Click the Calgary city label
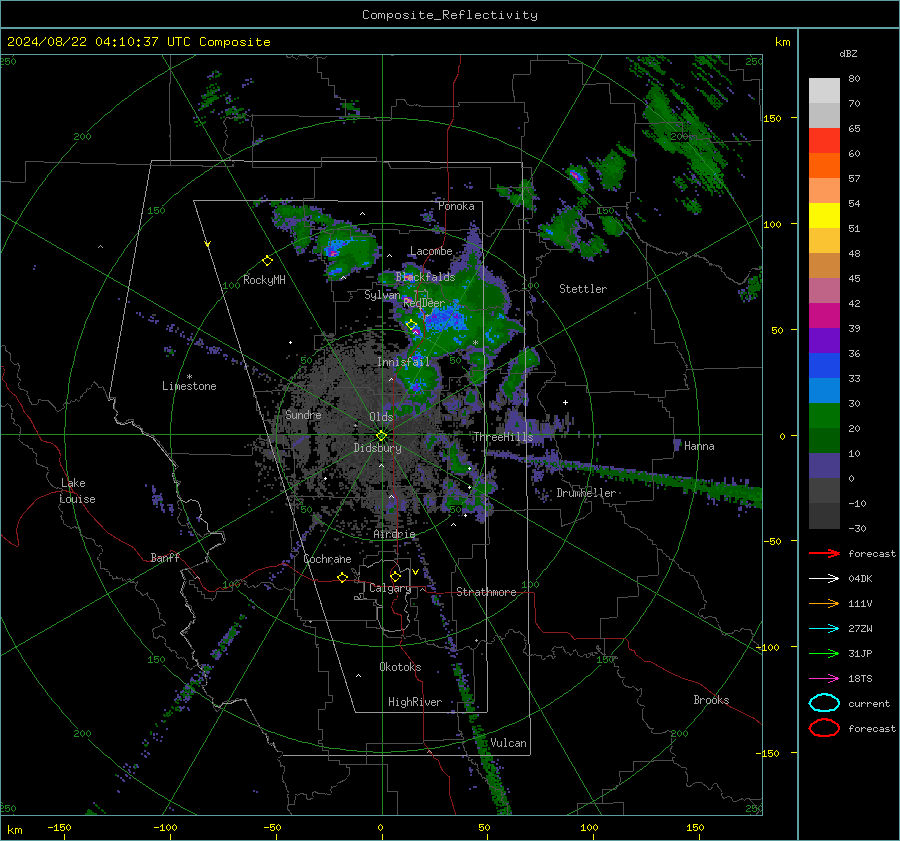900x841 pixels. click(x=390, y=588)
